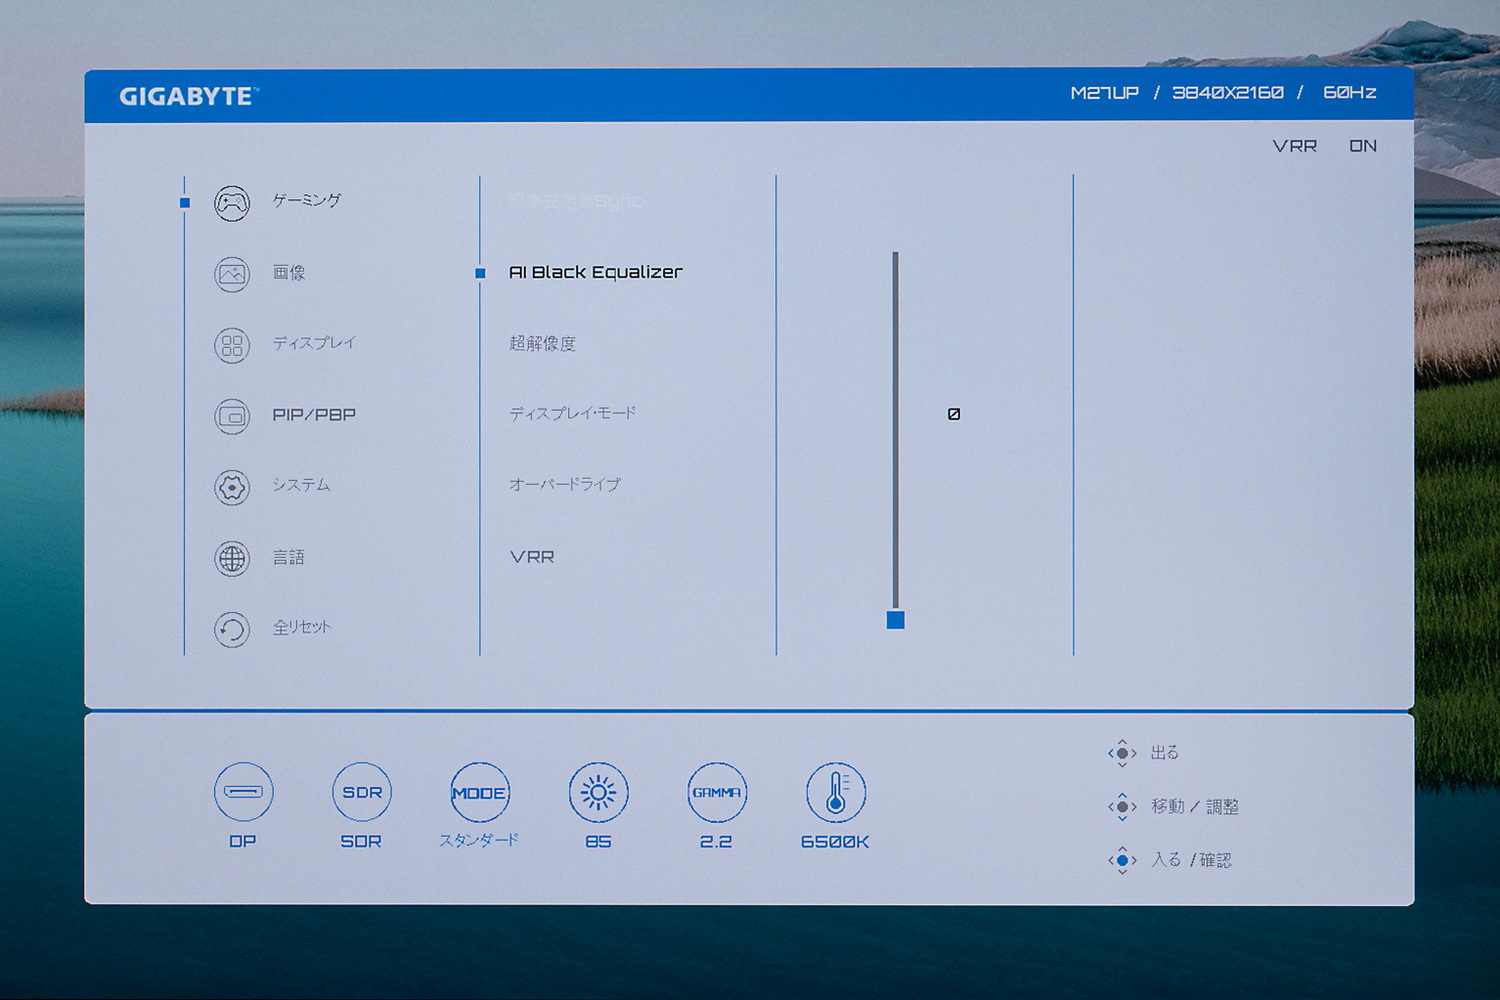This screenshot has height=1000, width=1500.
Task: Open the ゲーミング menu category
Action: click(307, 200)
